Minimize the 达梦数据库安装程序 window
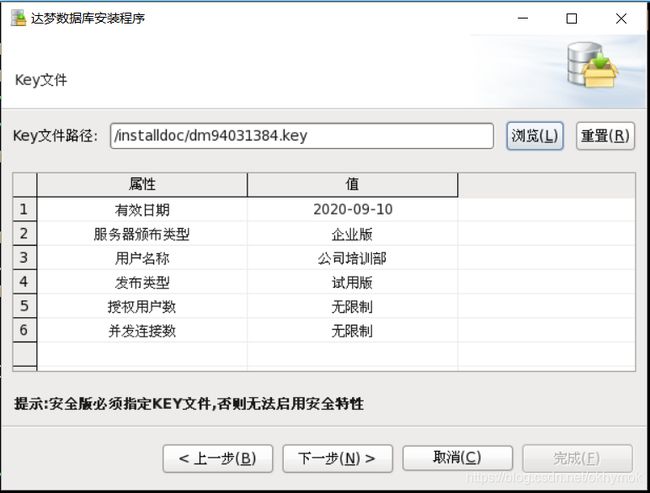Screen dimensions: 650x493 point(523,18)
